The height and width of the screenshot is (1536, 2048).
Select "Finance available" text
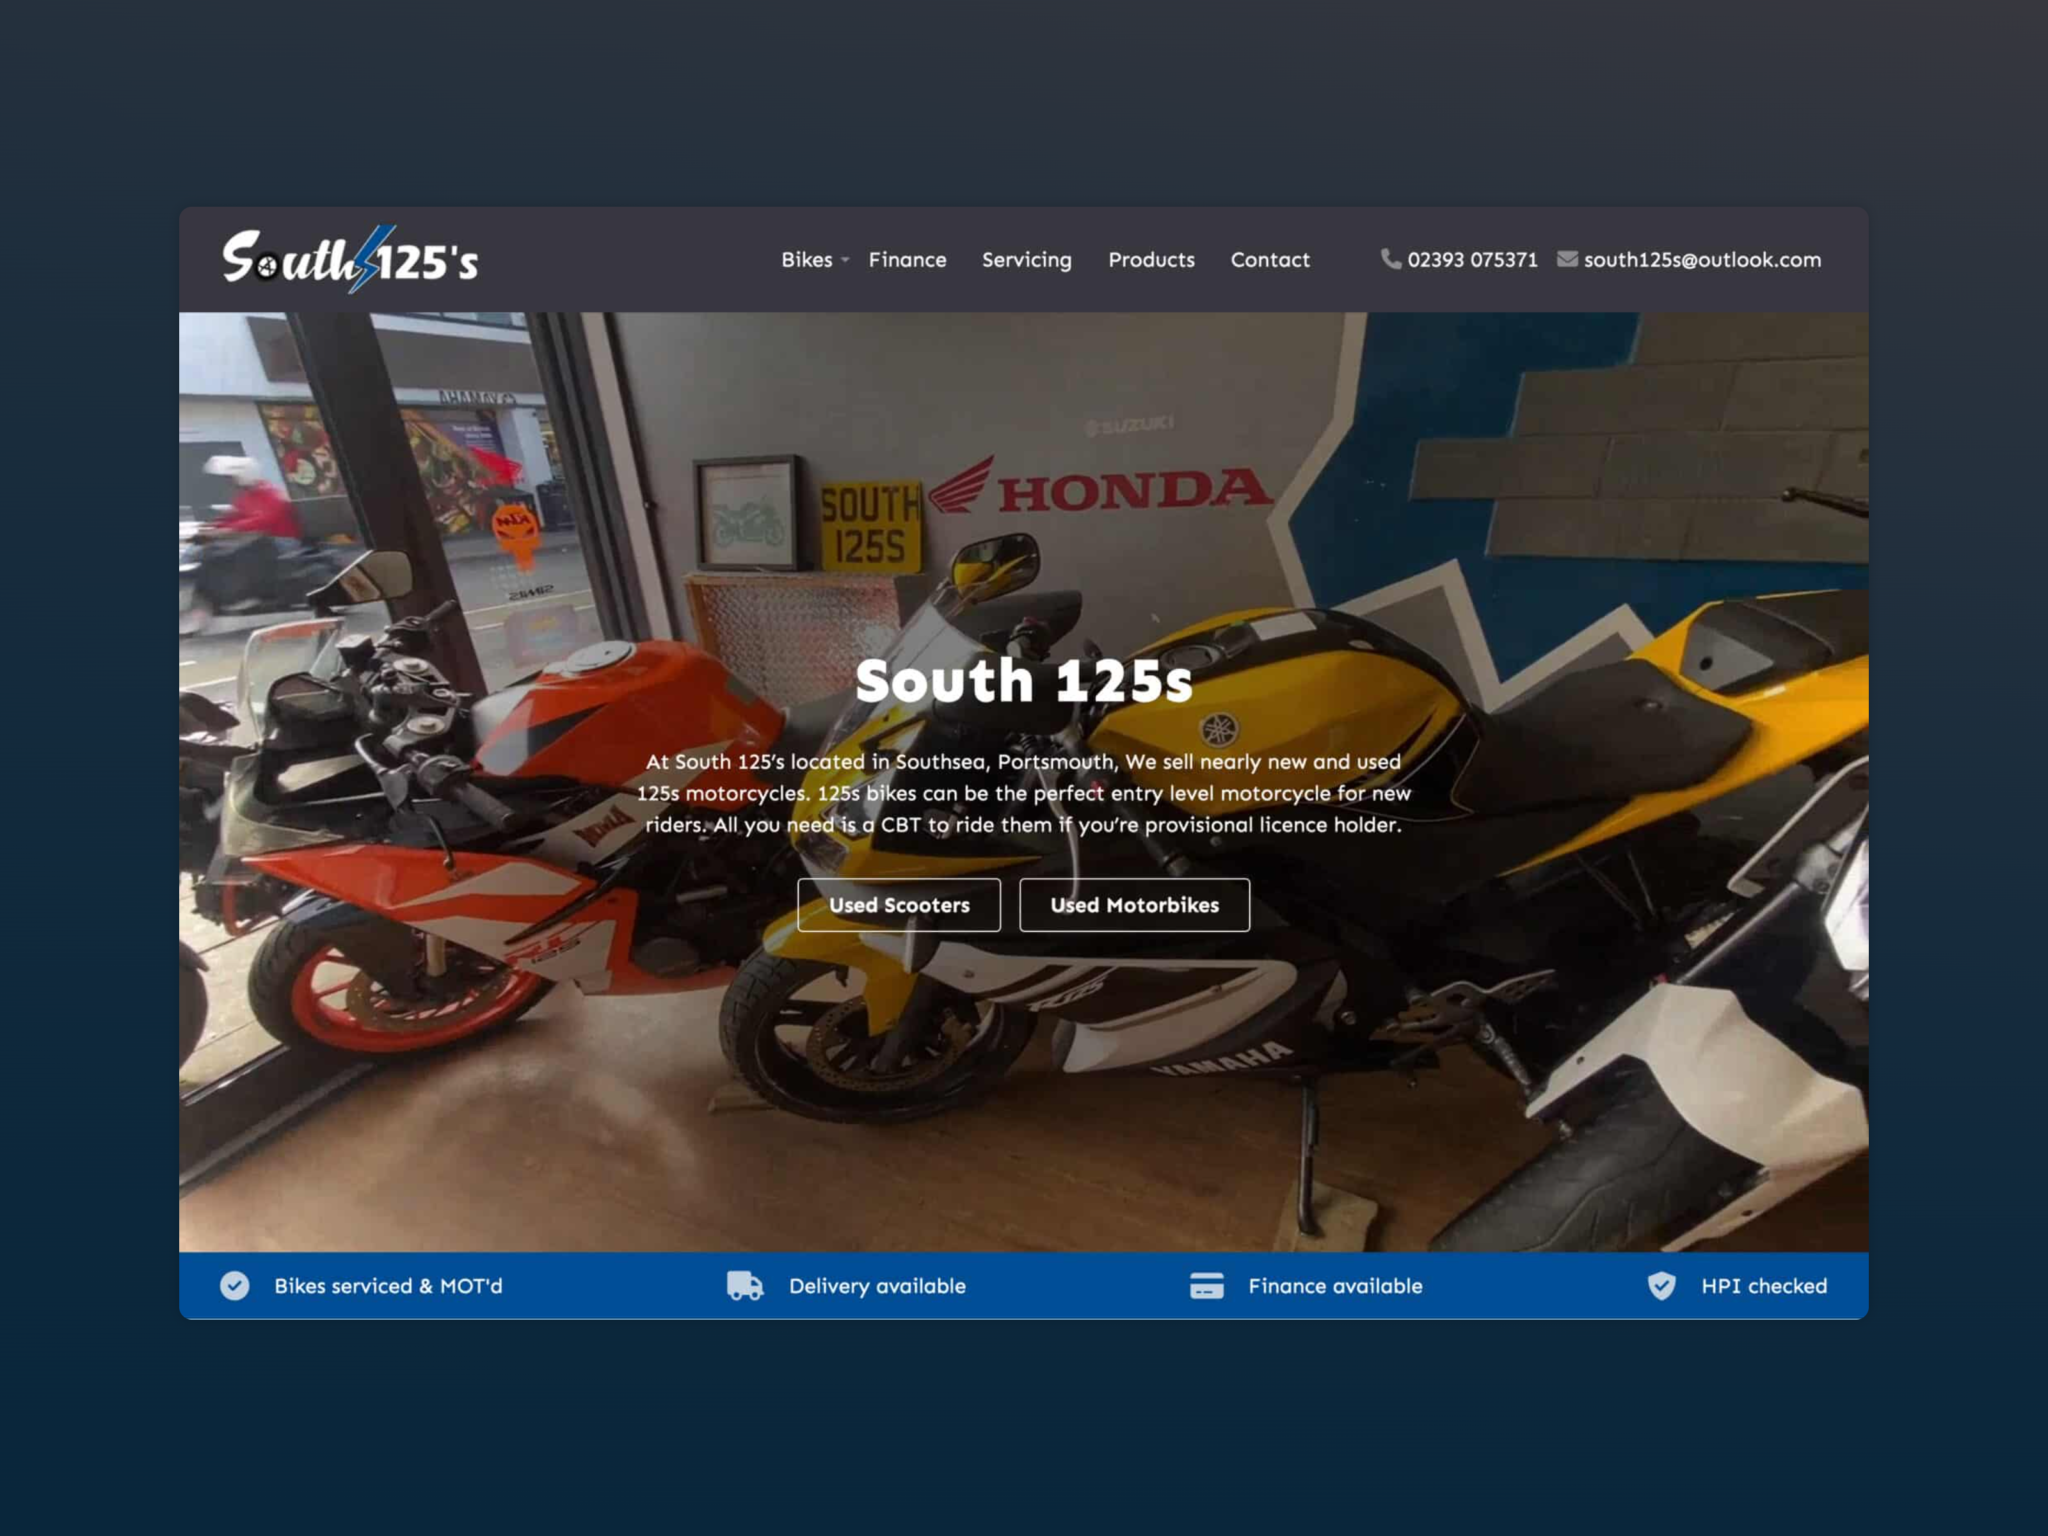[x=1335, y=1286]
